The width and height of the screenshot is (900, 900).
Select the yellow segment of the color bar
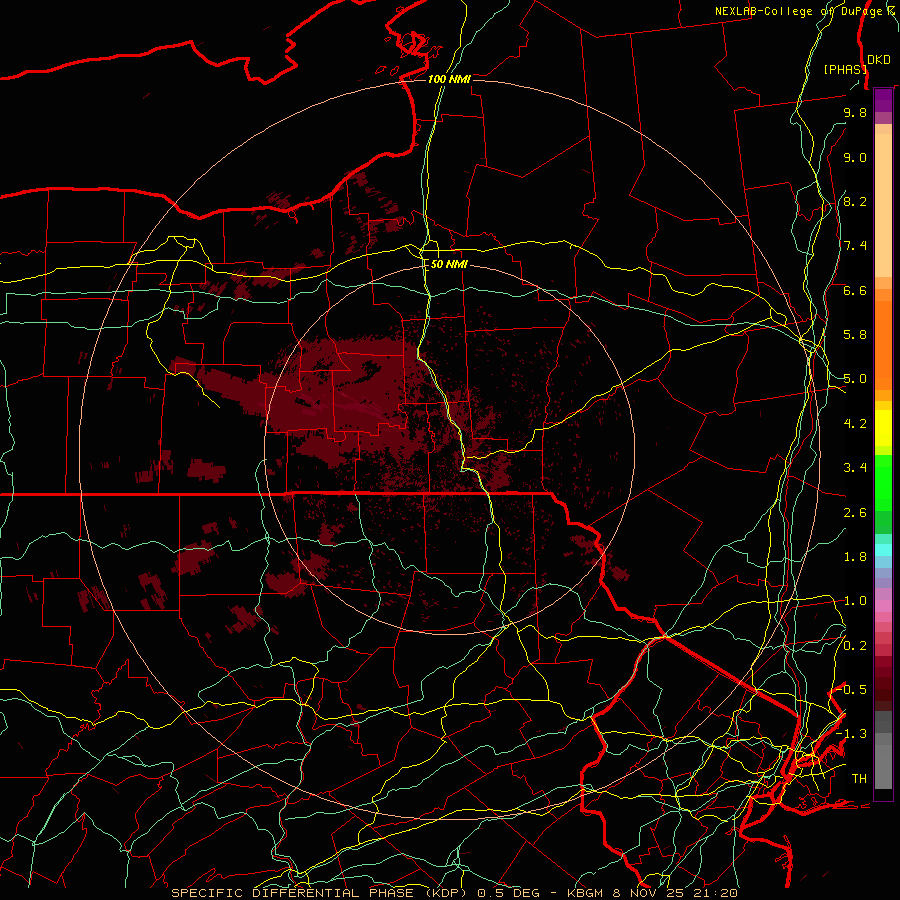[883, 428]
